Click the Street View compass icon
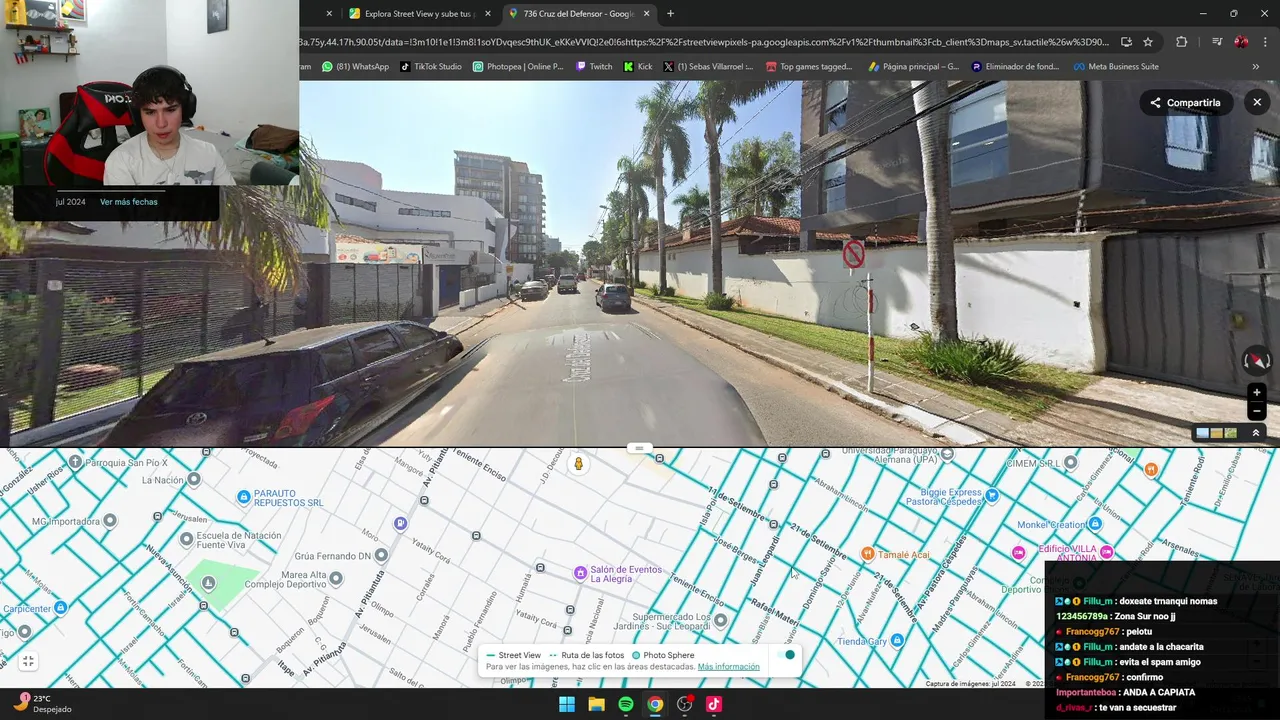1280x720 pixels. click(x=1257, y=361)
